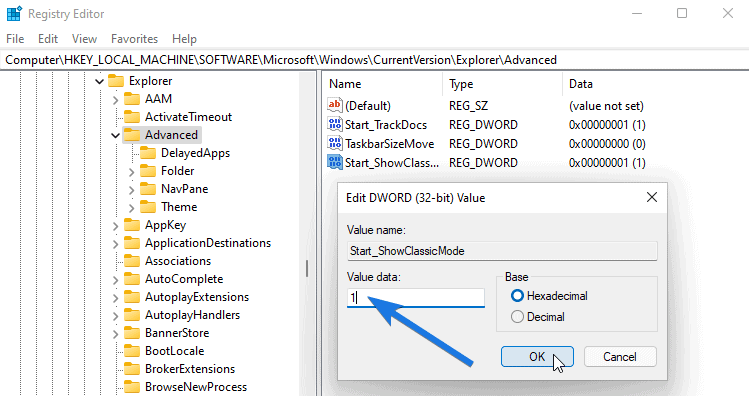Click the AutoplayExtensions folder icon
The height and width of the screenshot is (396, 749).
click(132, 297)
